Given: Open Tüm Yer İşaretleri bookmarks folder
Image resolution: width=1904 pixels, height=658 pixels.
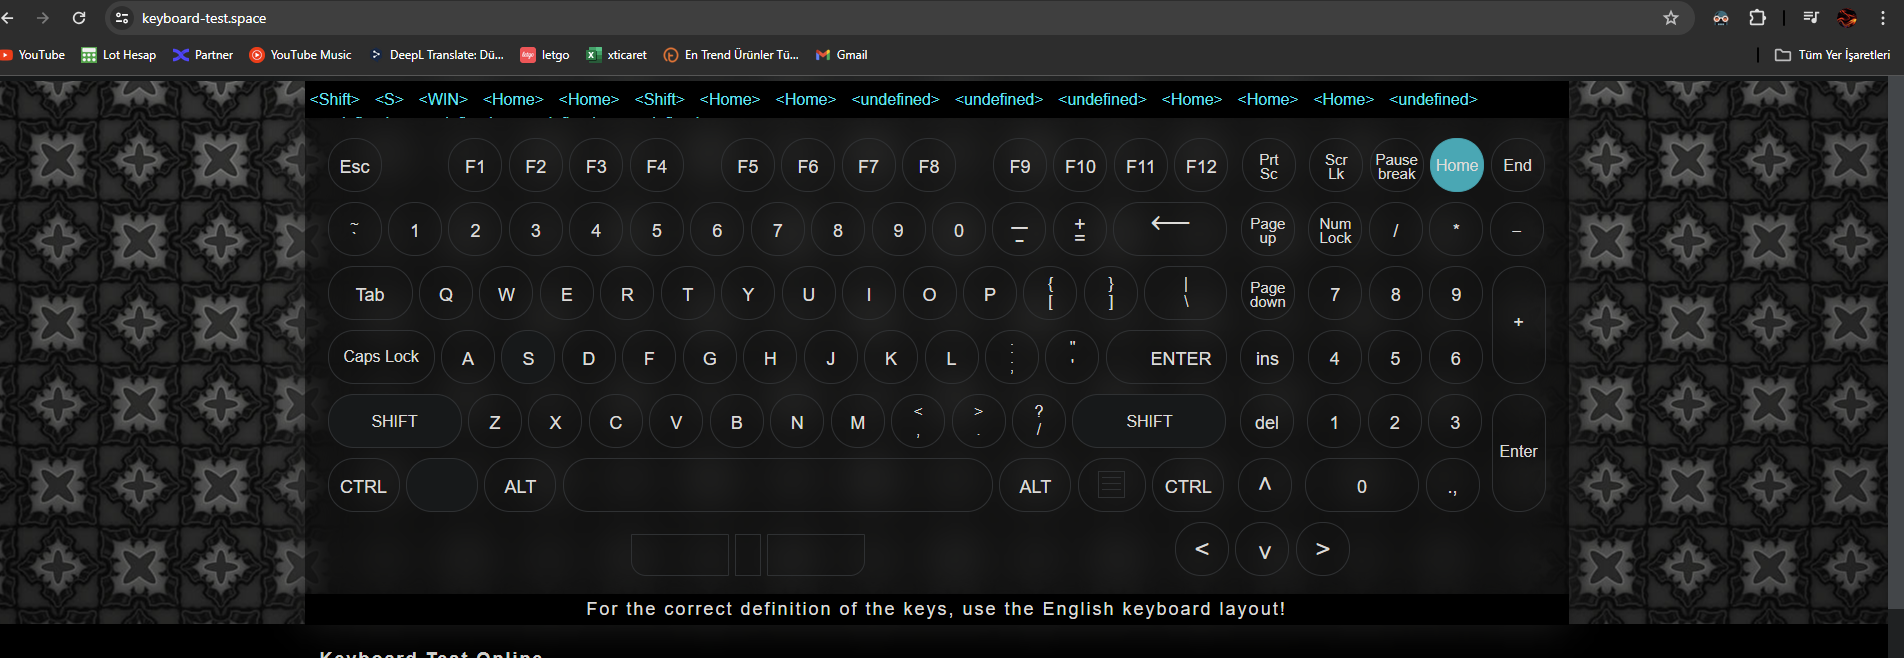Looking at the screenshot, I should (1833, 55).
